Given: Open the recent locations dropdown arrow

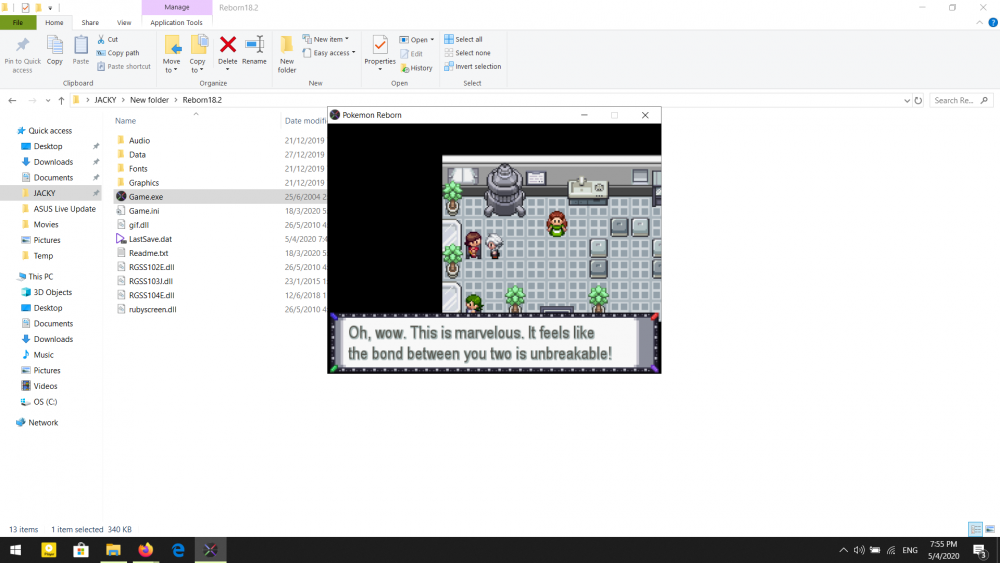Looking at the screenshot, I should tap(48, 100).
